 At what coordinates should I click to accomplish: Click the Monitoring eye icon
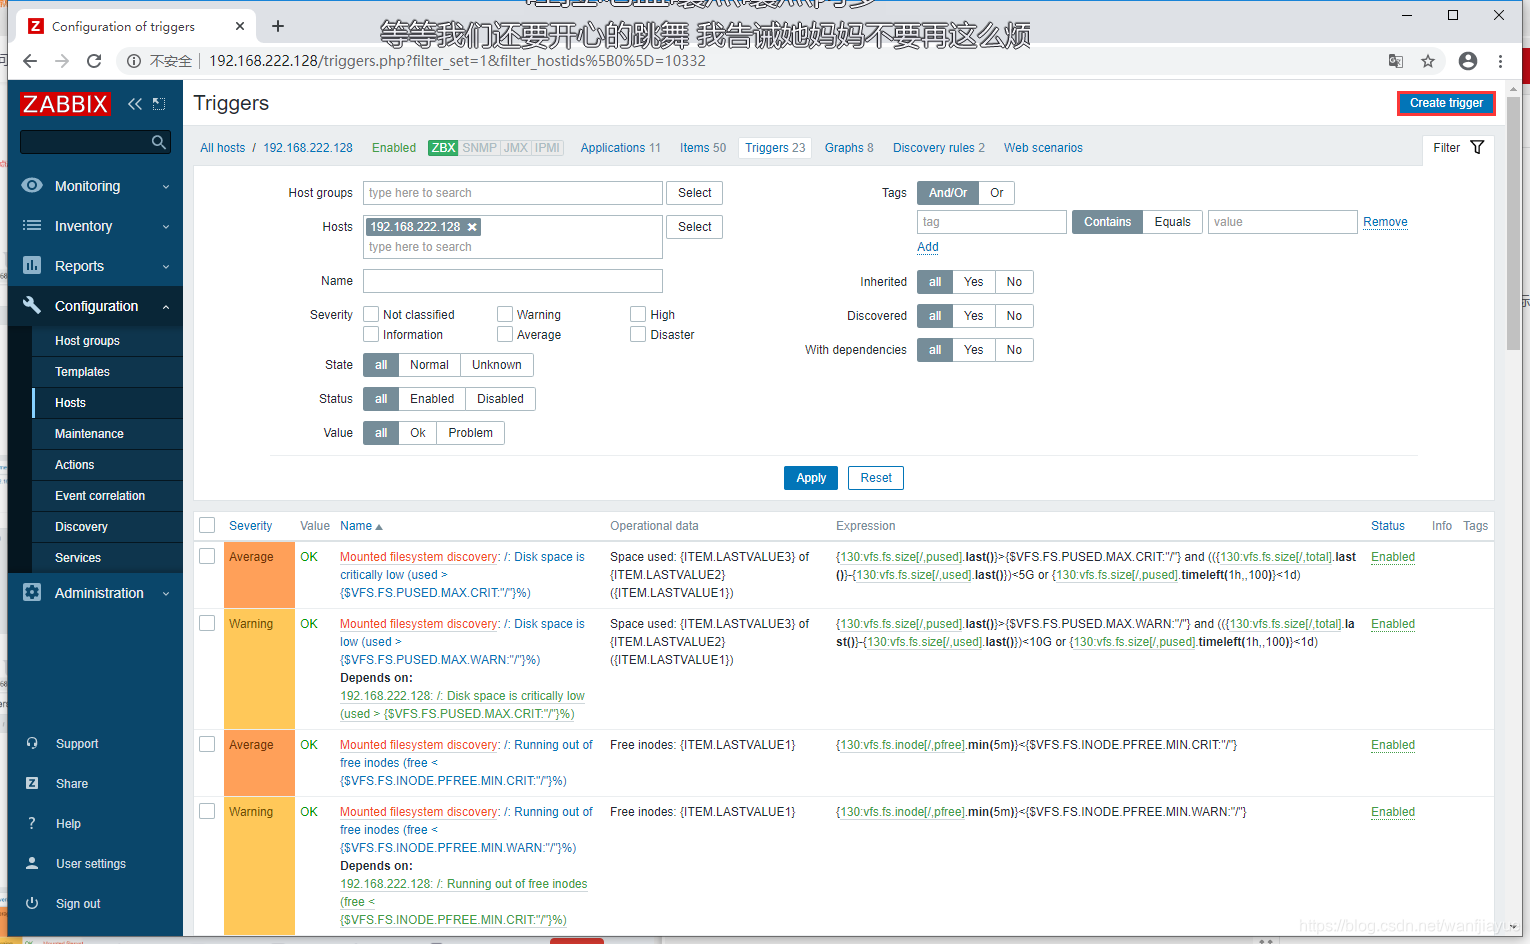coord(32,185)
